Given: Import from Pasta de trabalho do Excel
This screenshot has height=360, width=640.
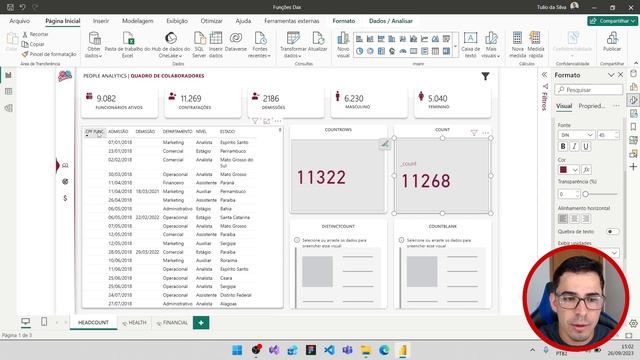Looking at the screenshot, I should (x=128, y=44).
